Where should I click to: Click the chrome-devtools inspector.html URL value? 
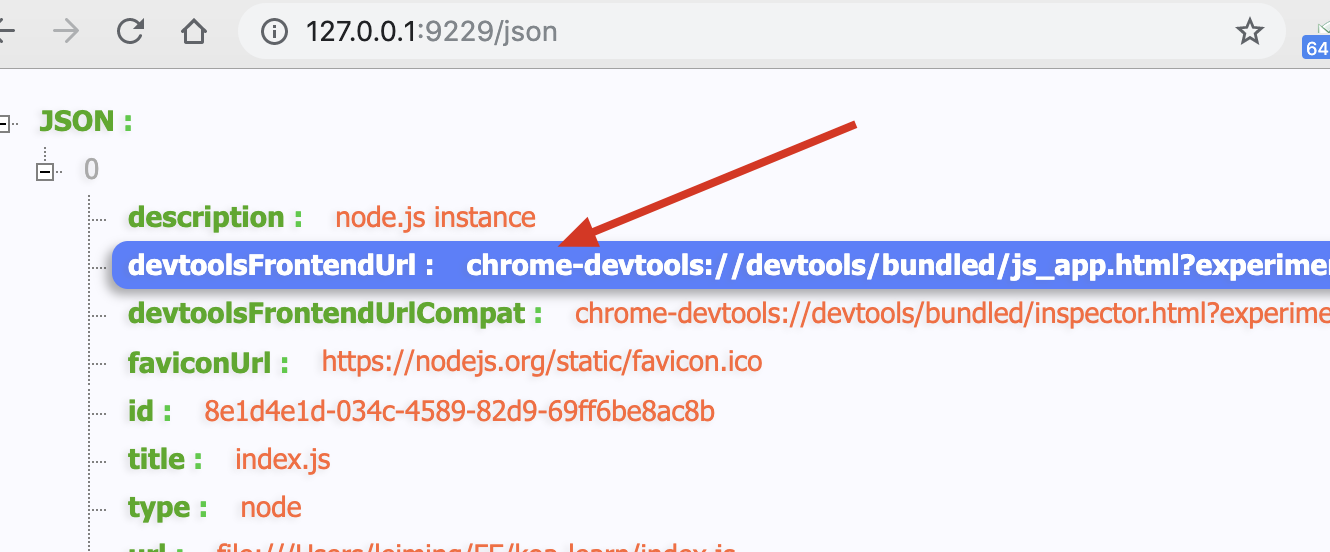pyautogui.click(x=952, y=313)
